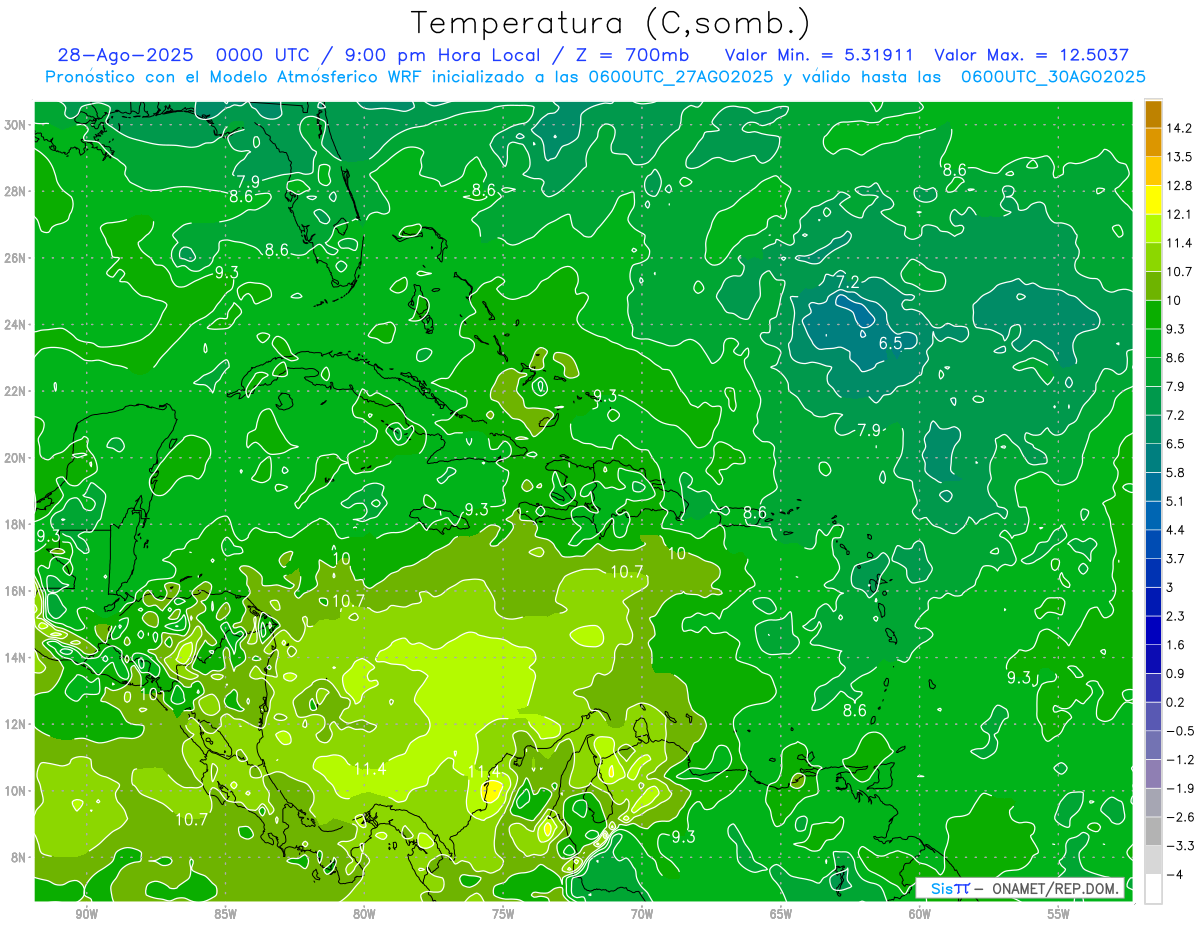This screenshot has width=1200, height=927.
Task: Click the latitude axis label '26N'
Action: pyautogui.click(x=16, y=258)
